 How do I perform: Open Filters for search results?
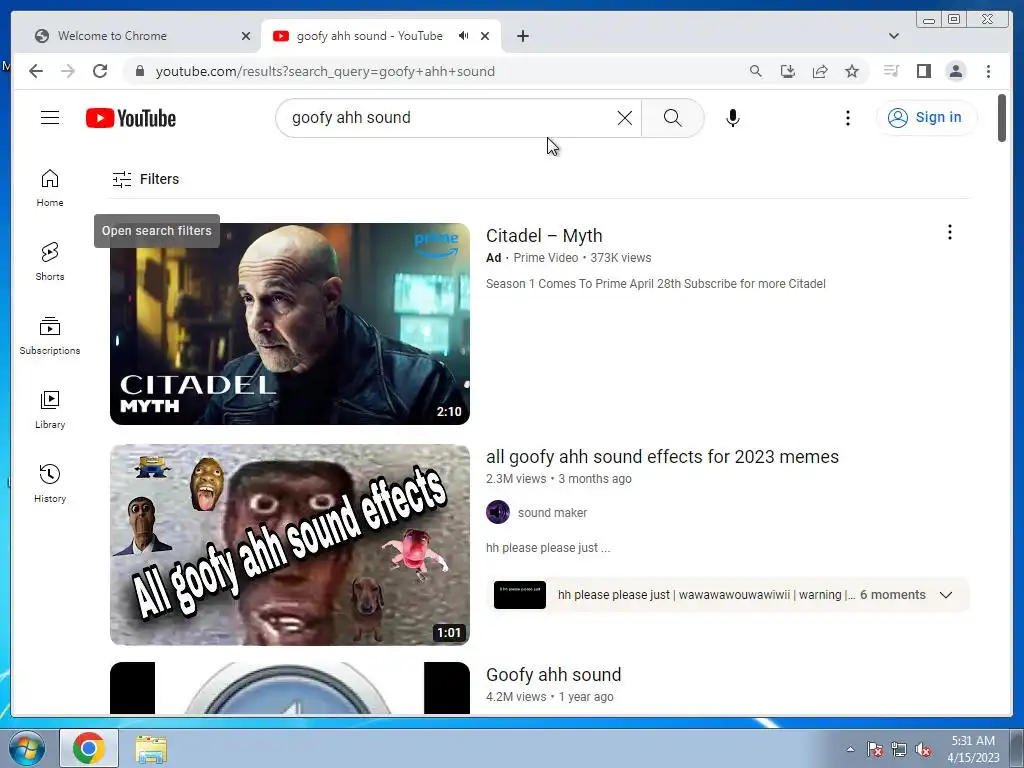pyautogui.click(x=145, y=179)
